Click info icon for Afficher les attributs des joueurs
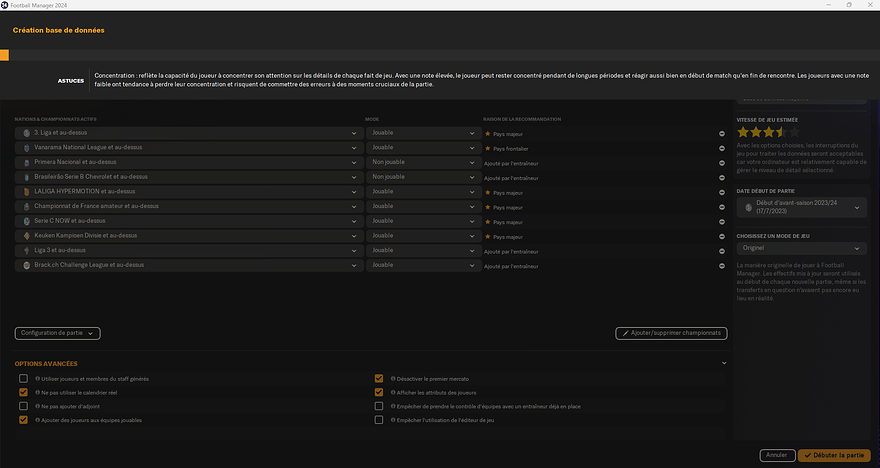The width and height of the screenshot is (880, 468). (393, 392)
